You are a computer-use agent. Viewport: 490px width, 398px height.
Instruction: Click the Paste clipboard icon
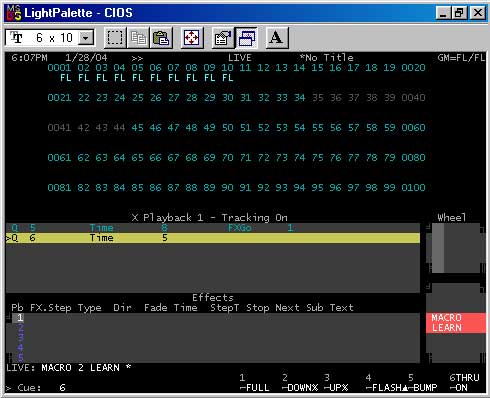[x=161, y=38]
